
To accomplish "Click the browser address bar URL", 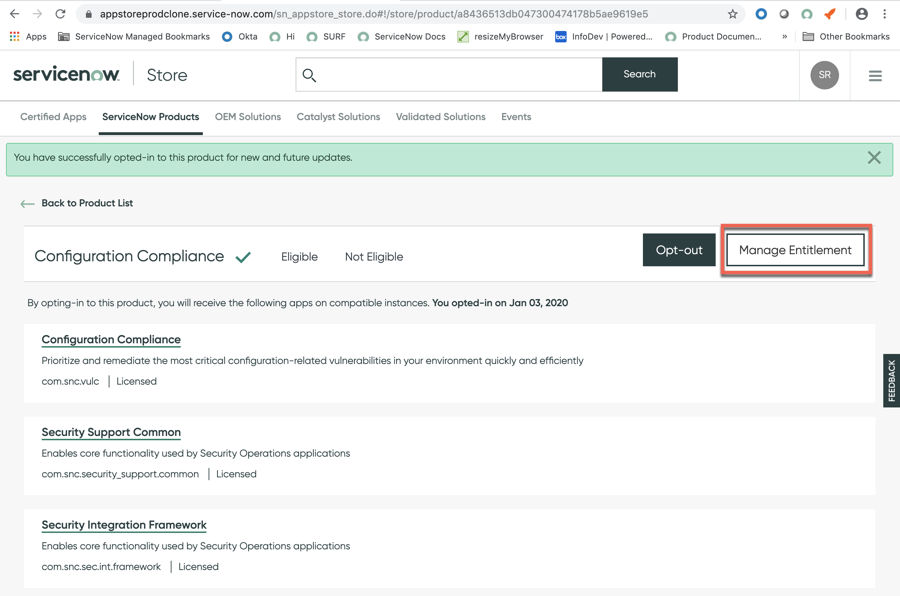I will coord(374,14).
